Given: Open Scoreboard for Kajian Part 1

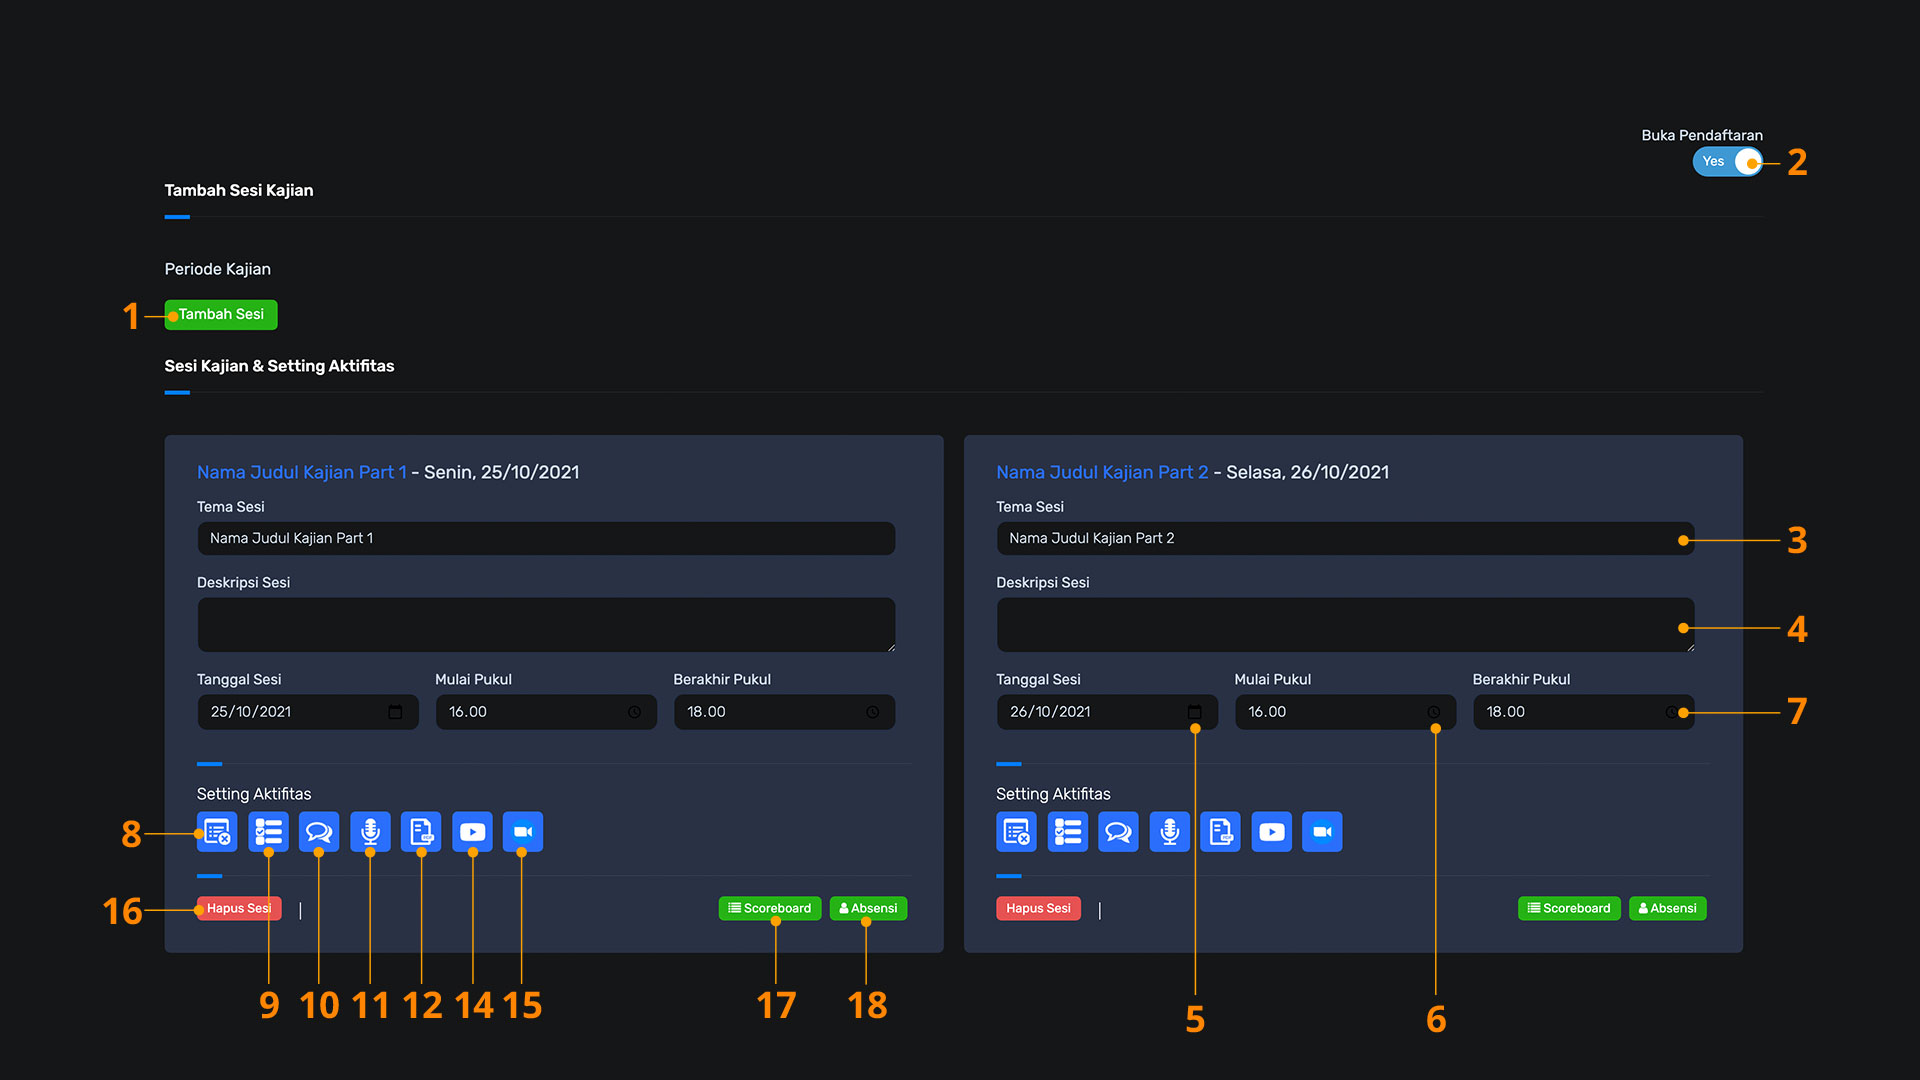Looking at the screenshot, I should pyautogui.click(x=769, y=908).
